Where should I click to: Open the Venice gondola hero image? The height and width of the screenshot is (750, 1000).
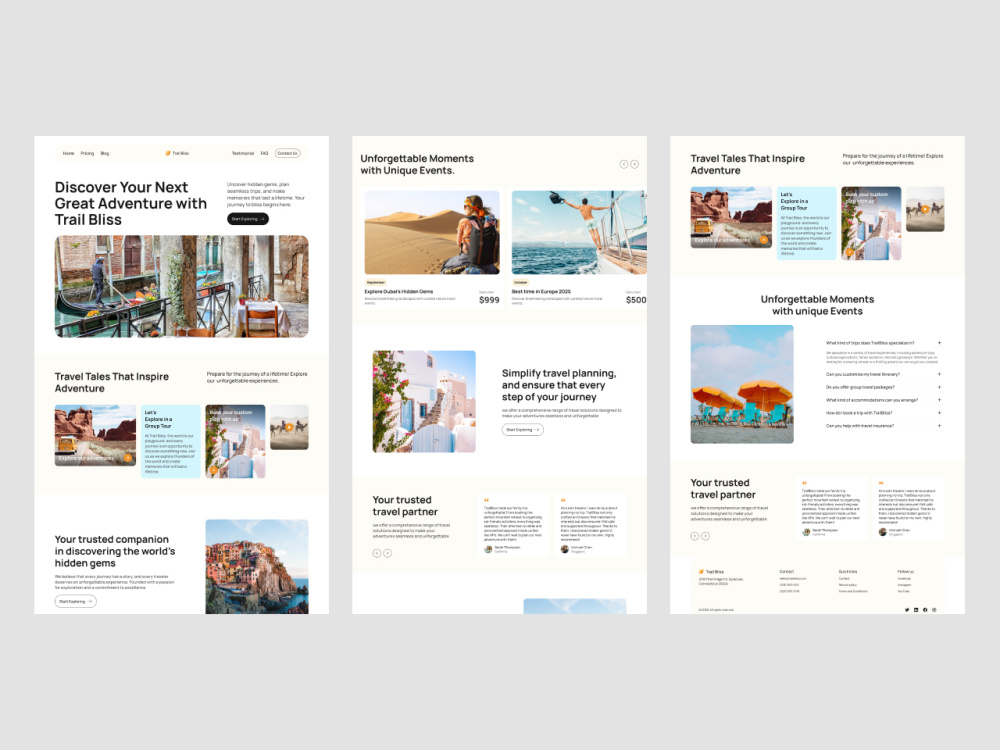[182, 286]
